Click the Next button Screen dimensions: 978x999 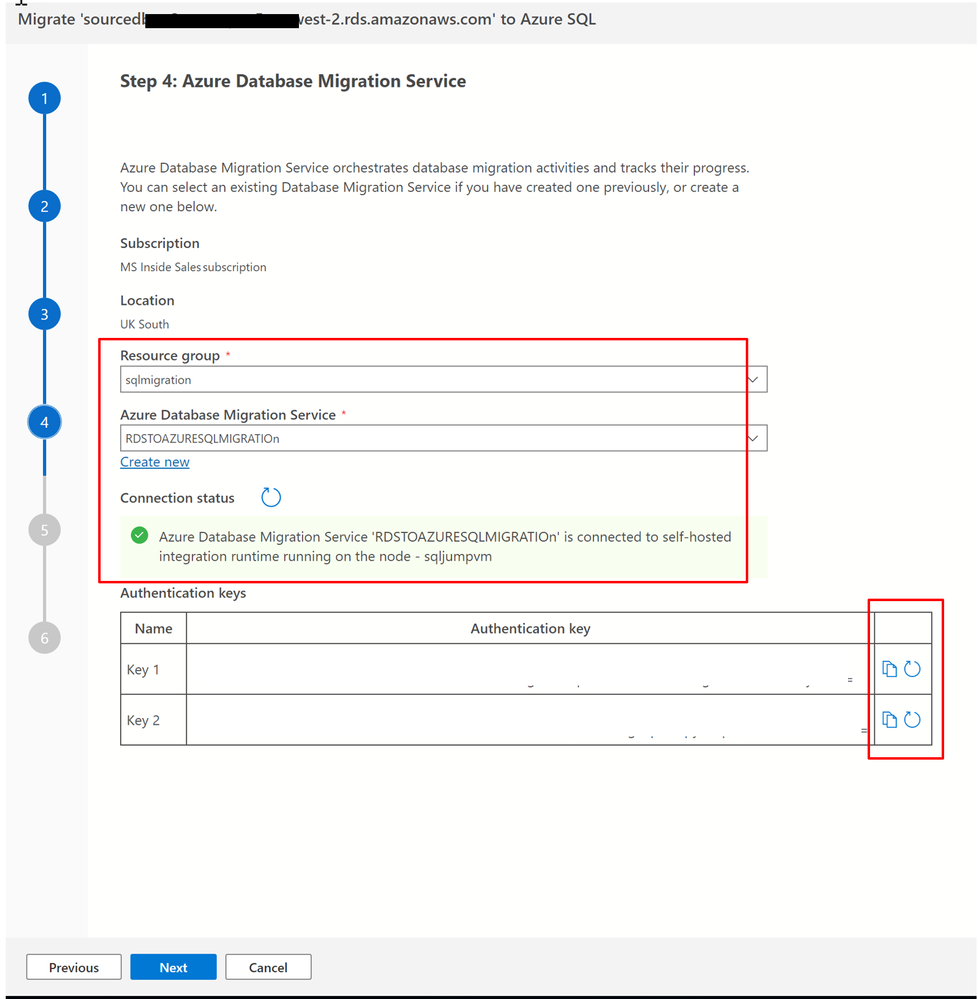pos(173,967)
